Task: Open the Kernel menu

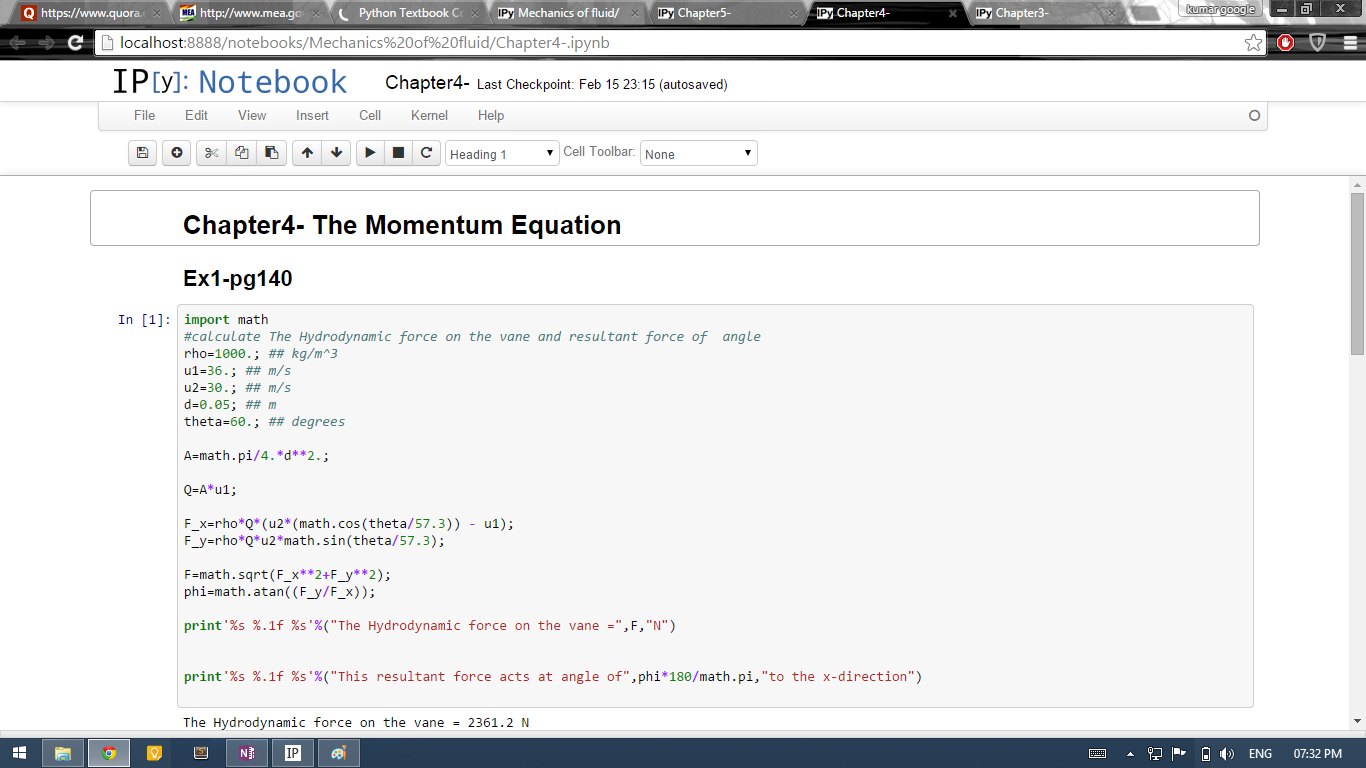Action: click(429, 115)
